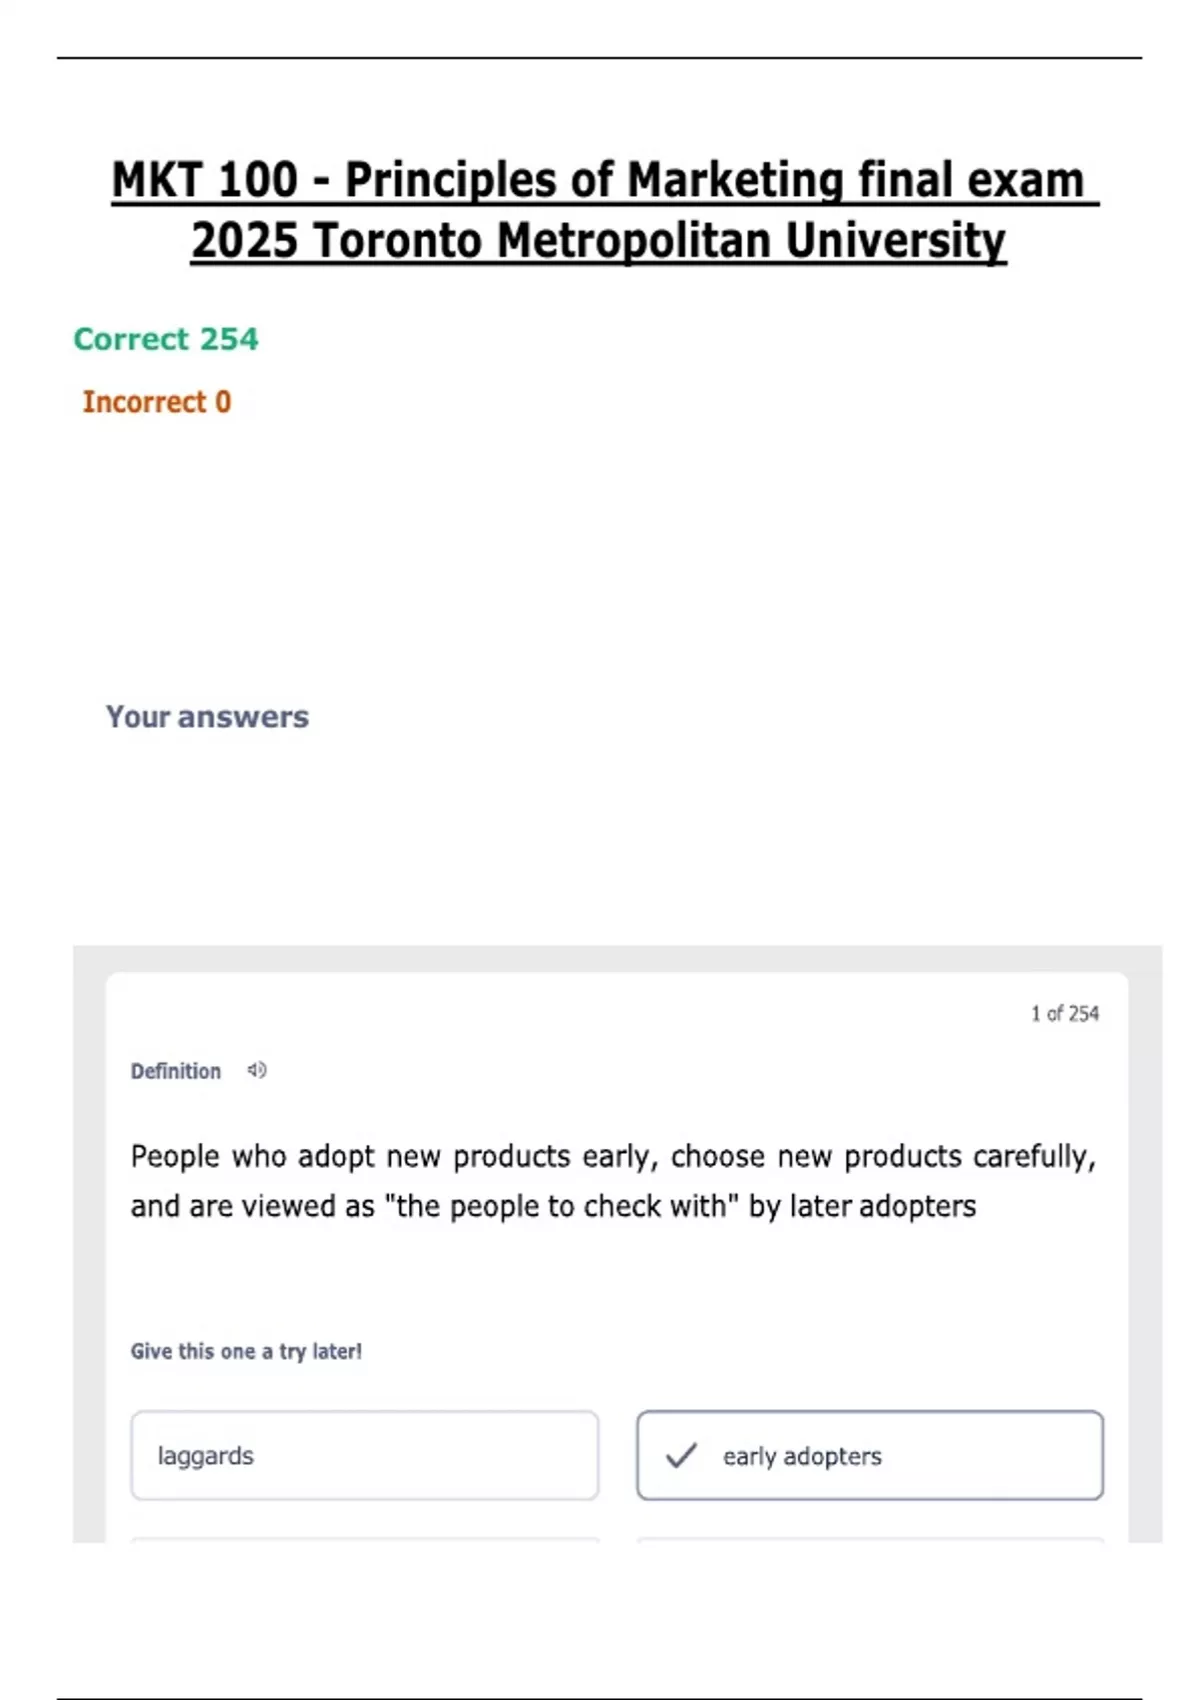This screenshot has width=1200, height=1700.
Task: Click the definition line starting "and are viewed"
Action: [552, 1206]
